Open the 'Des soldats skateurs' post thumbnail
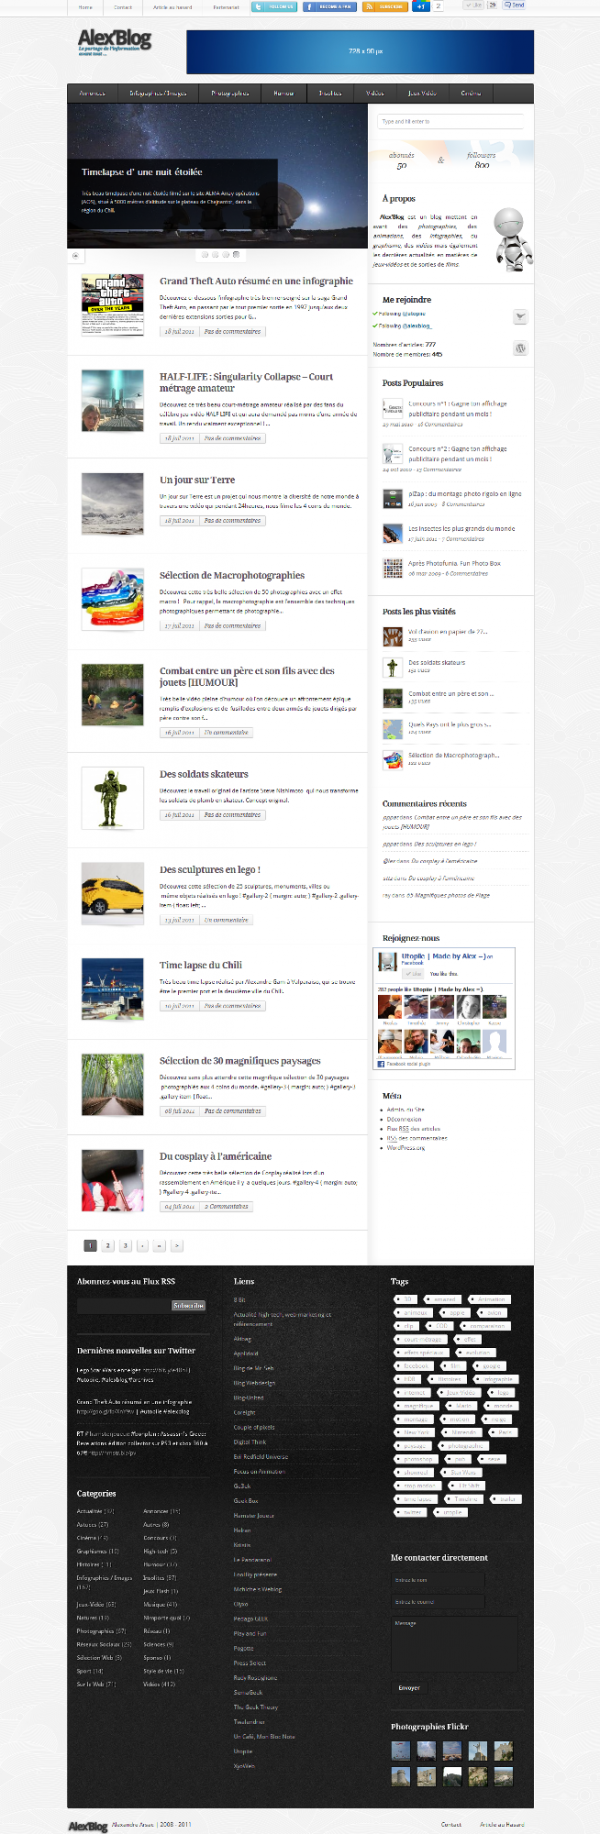 point(113,797)
